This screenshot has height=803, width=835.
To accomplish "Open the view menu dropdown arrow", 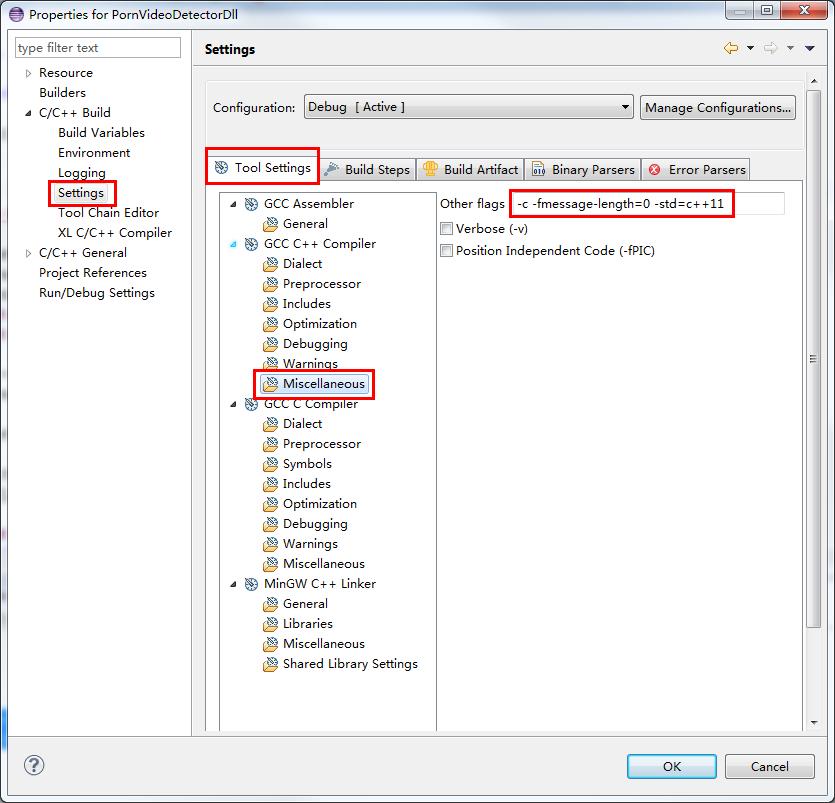I will 810,48.
